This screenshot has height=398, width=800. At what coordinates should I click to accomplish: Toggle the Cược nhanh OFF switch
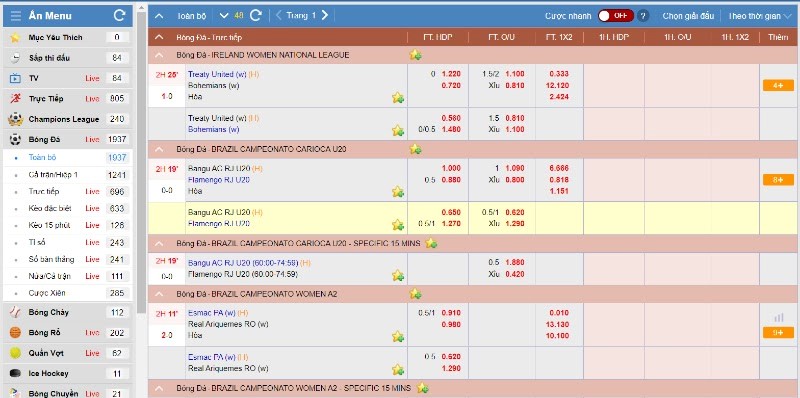[616, 16]
